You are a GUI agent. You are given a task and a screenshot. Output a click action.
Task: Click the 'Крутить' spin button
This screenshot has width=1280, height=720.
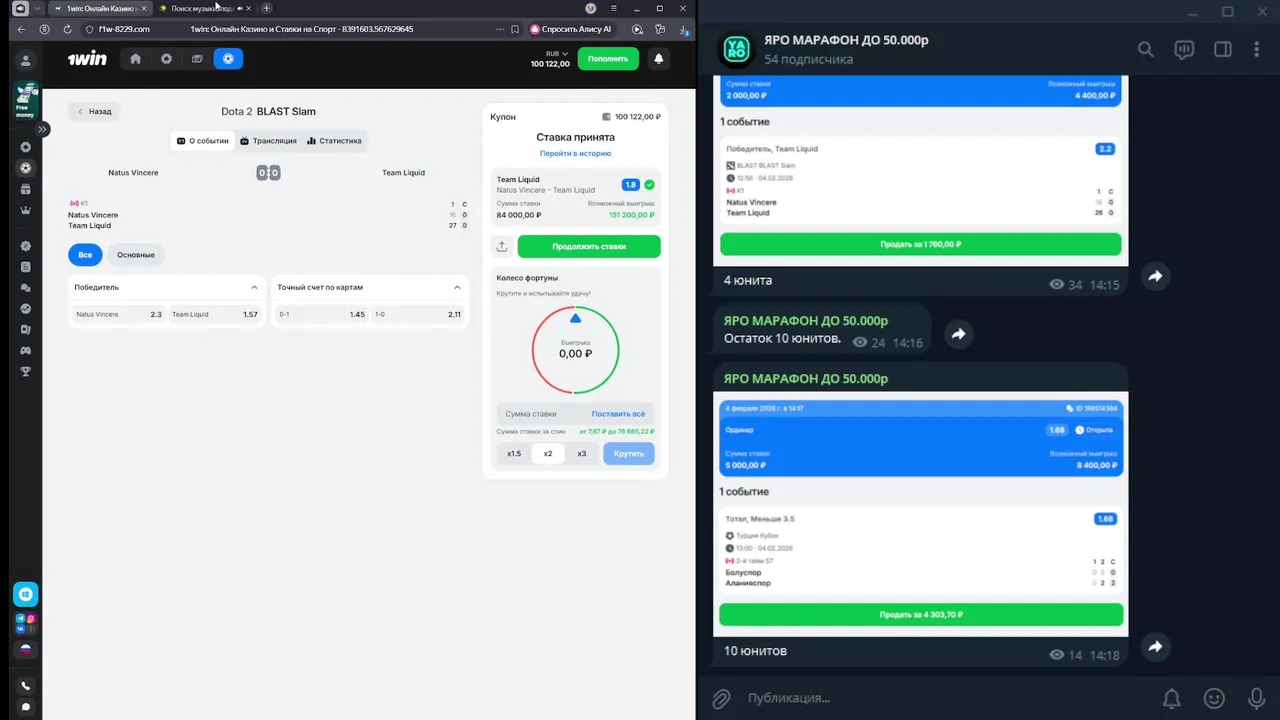point(629,453)
